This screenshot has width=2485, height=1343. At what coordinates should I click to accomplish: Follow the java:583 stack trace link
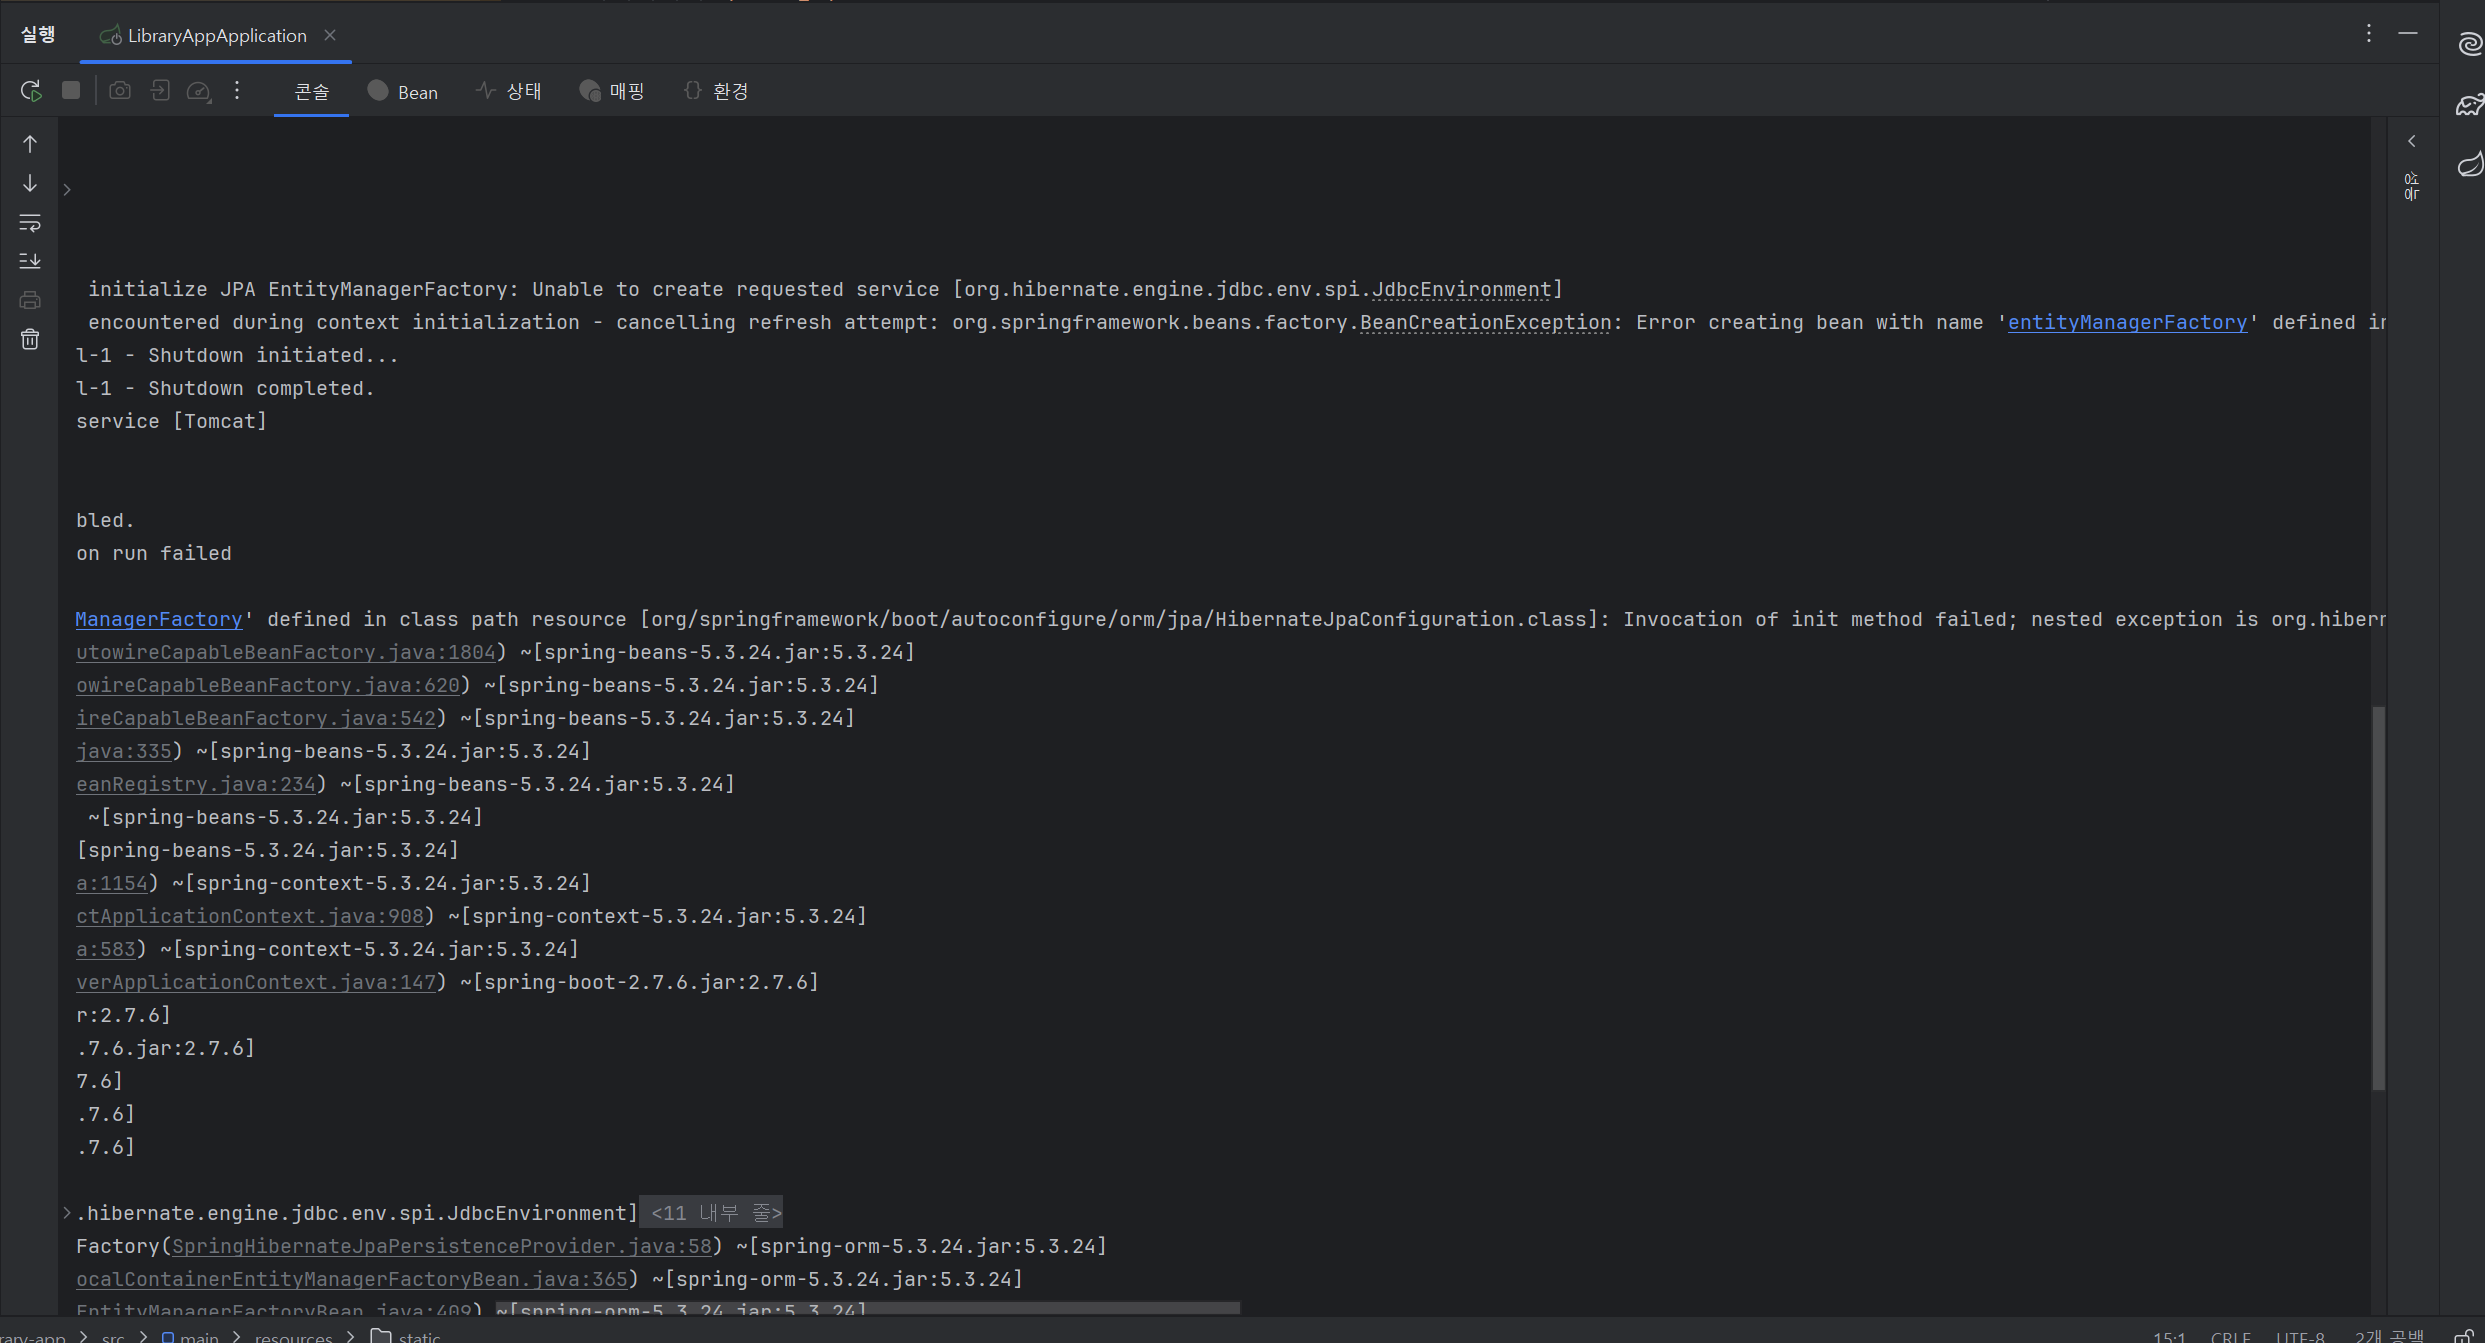(x=106, y=950)
